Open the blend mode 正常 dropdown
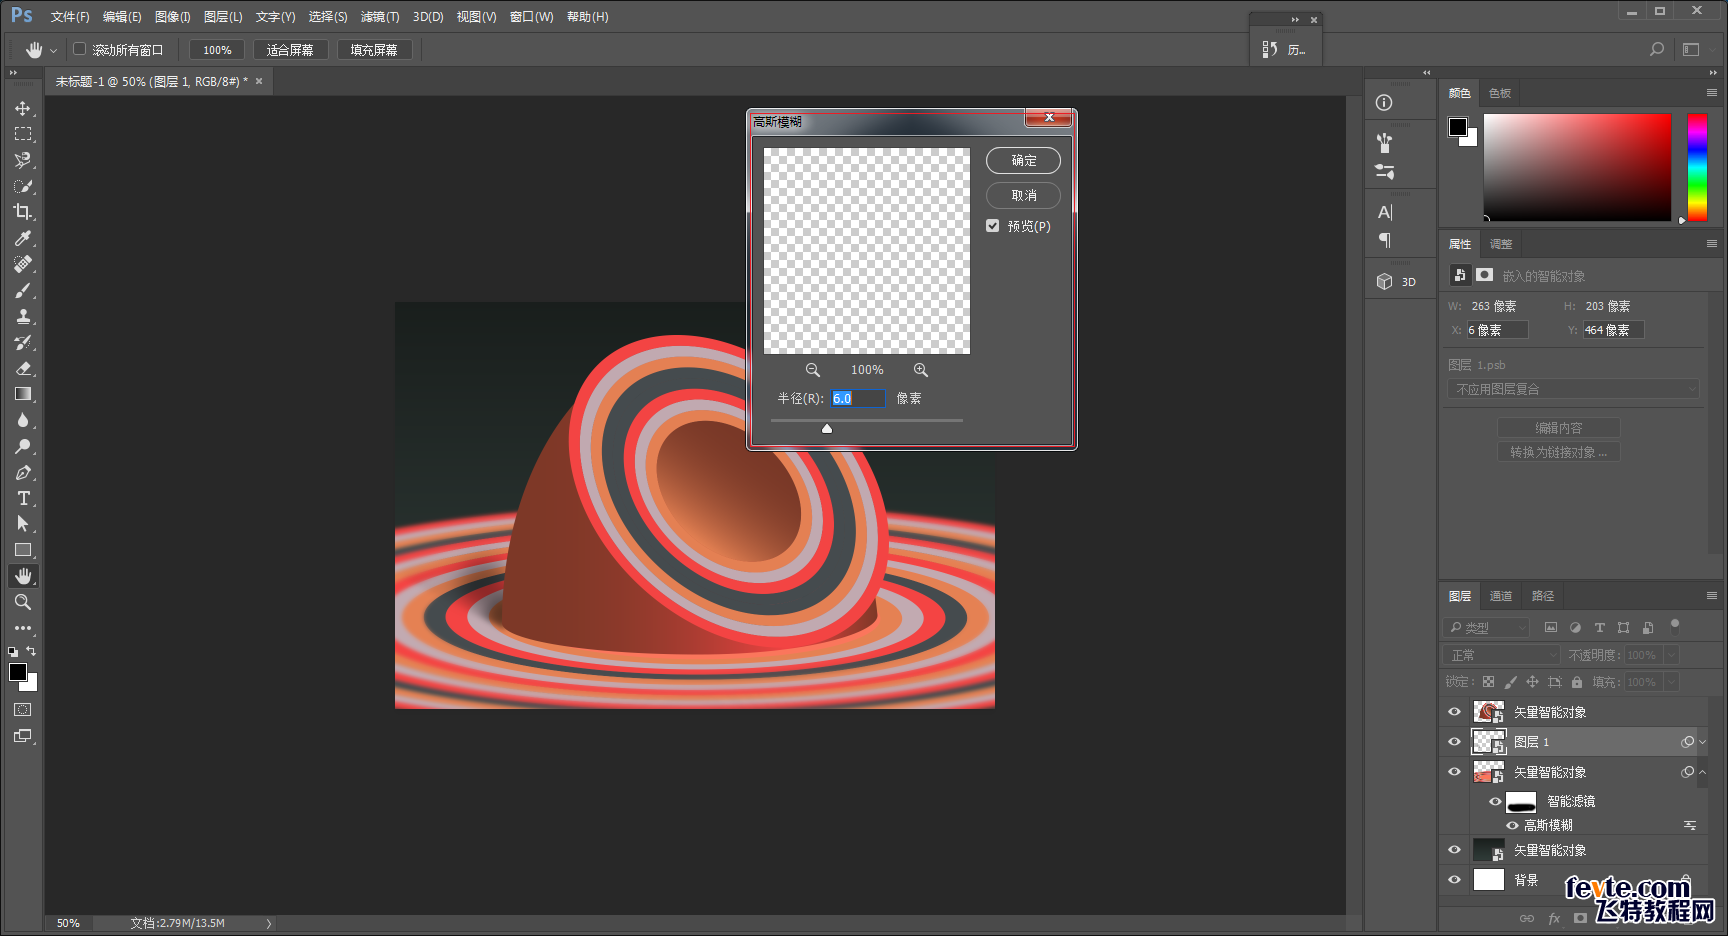This screenshot has height=936, width=1728. coord(1501,655)
